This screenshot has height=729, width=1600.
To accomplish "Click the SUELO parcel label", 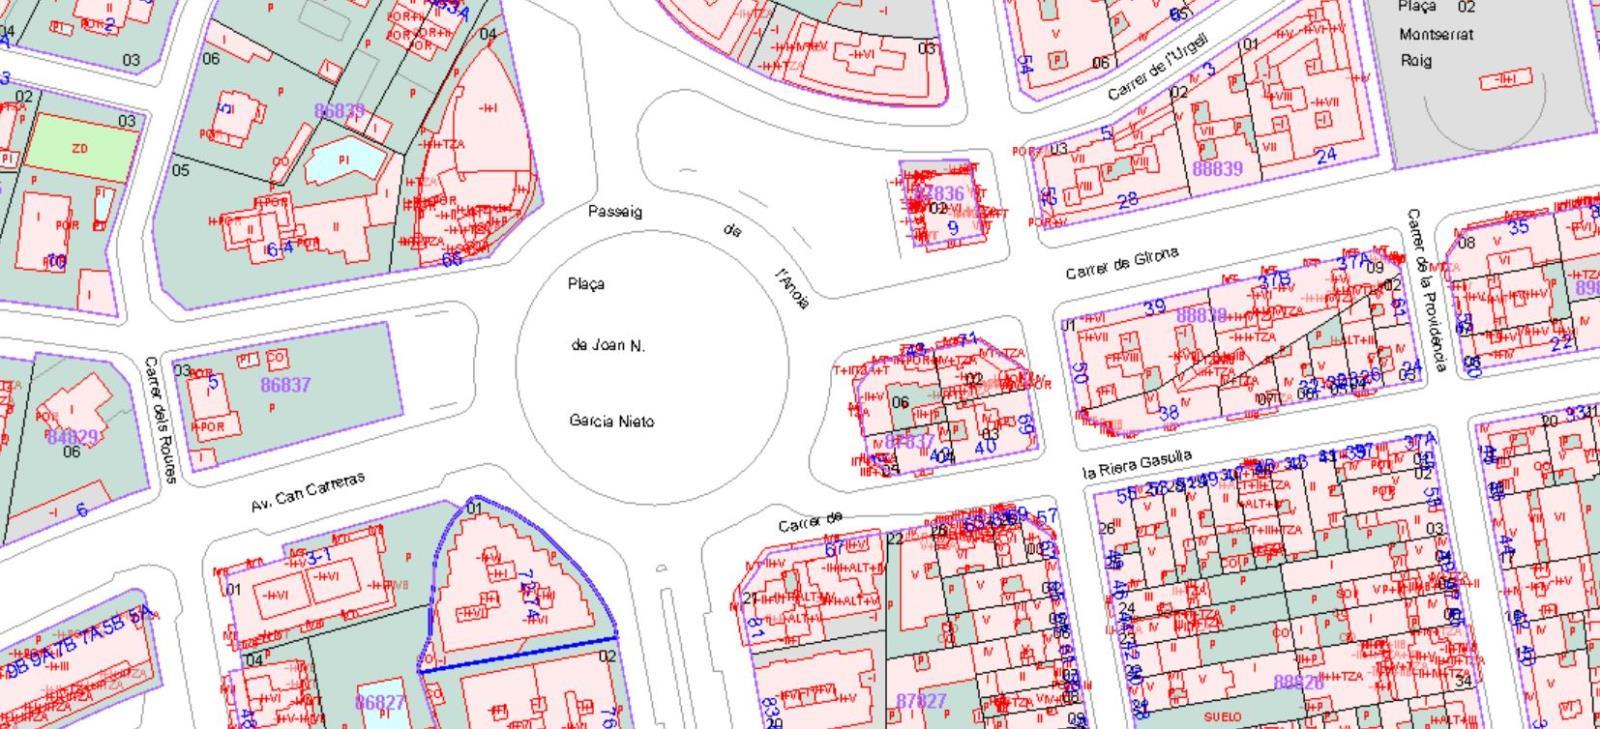I will pyautogui.click(x=1222, y=716).
